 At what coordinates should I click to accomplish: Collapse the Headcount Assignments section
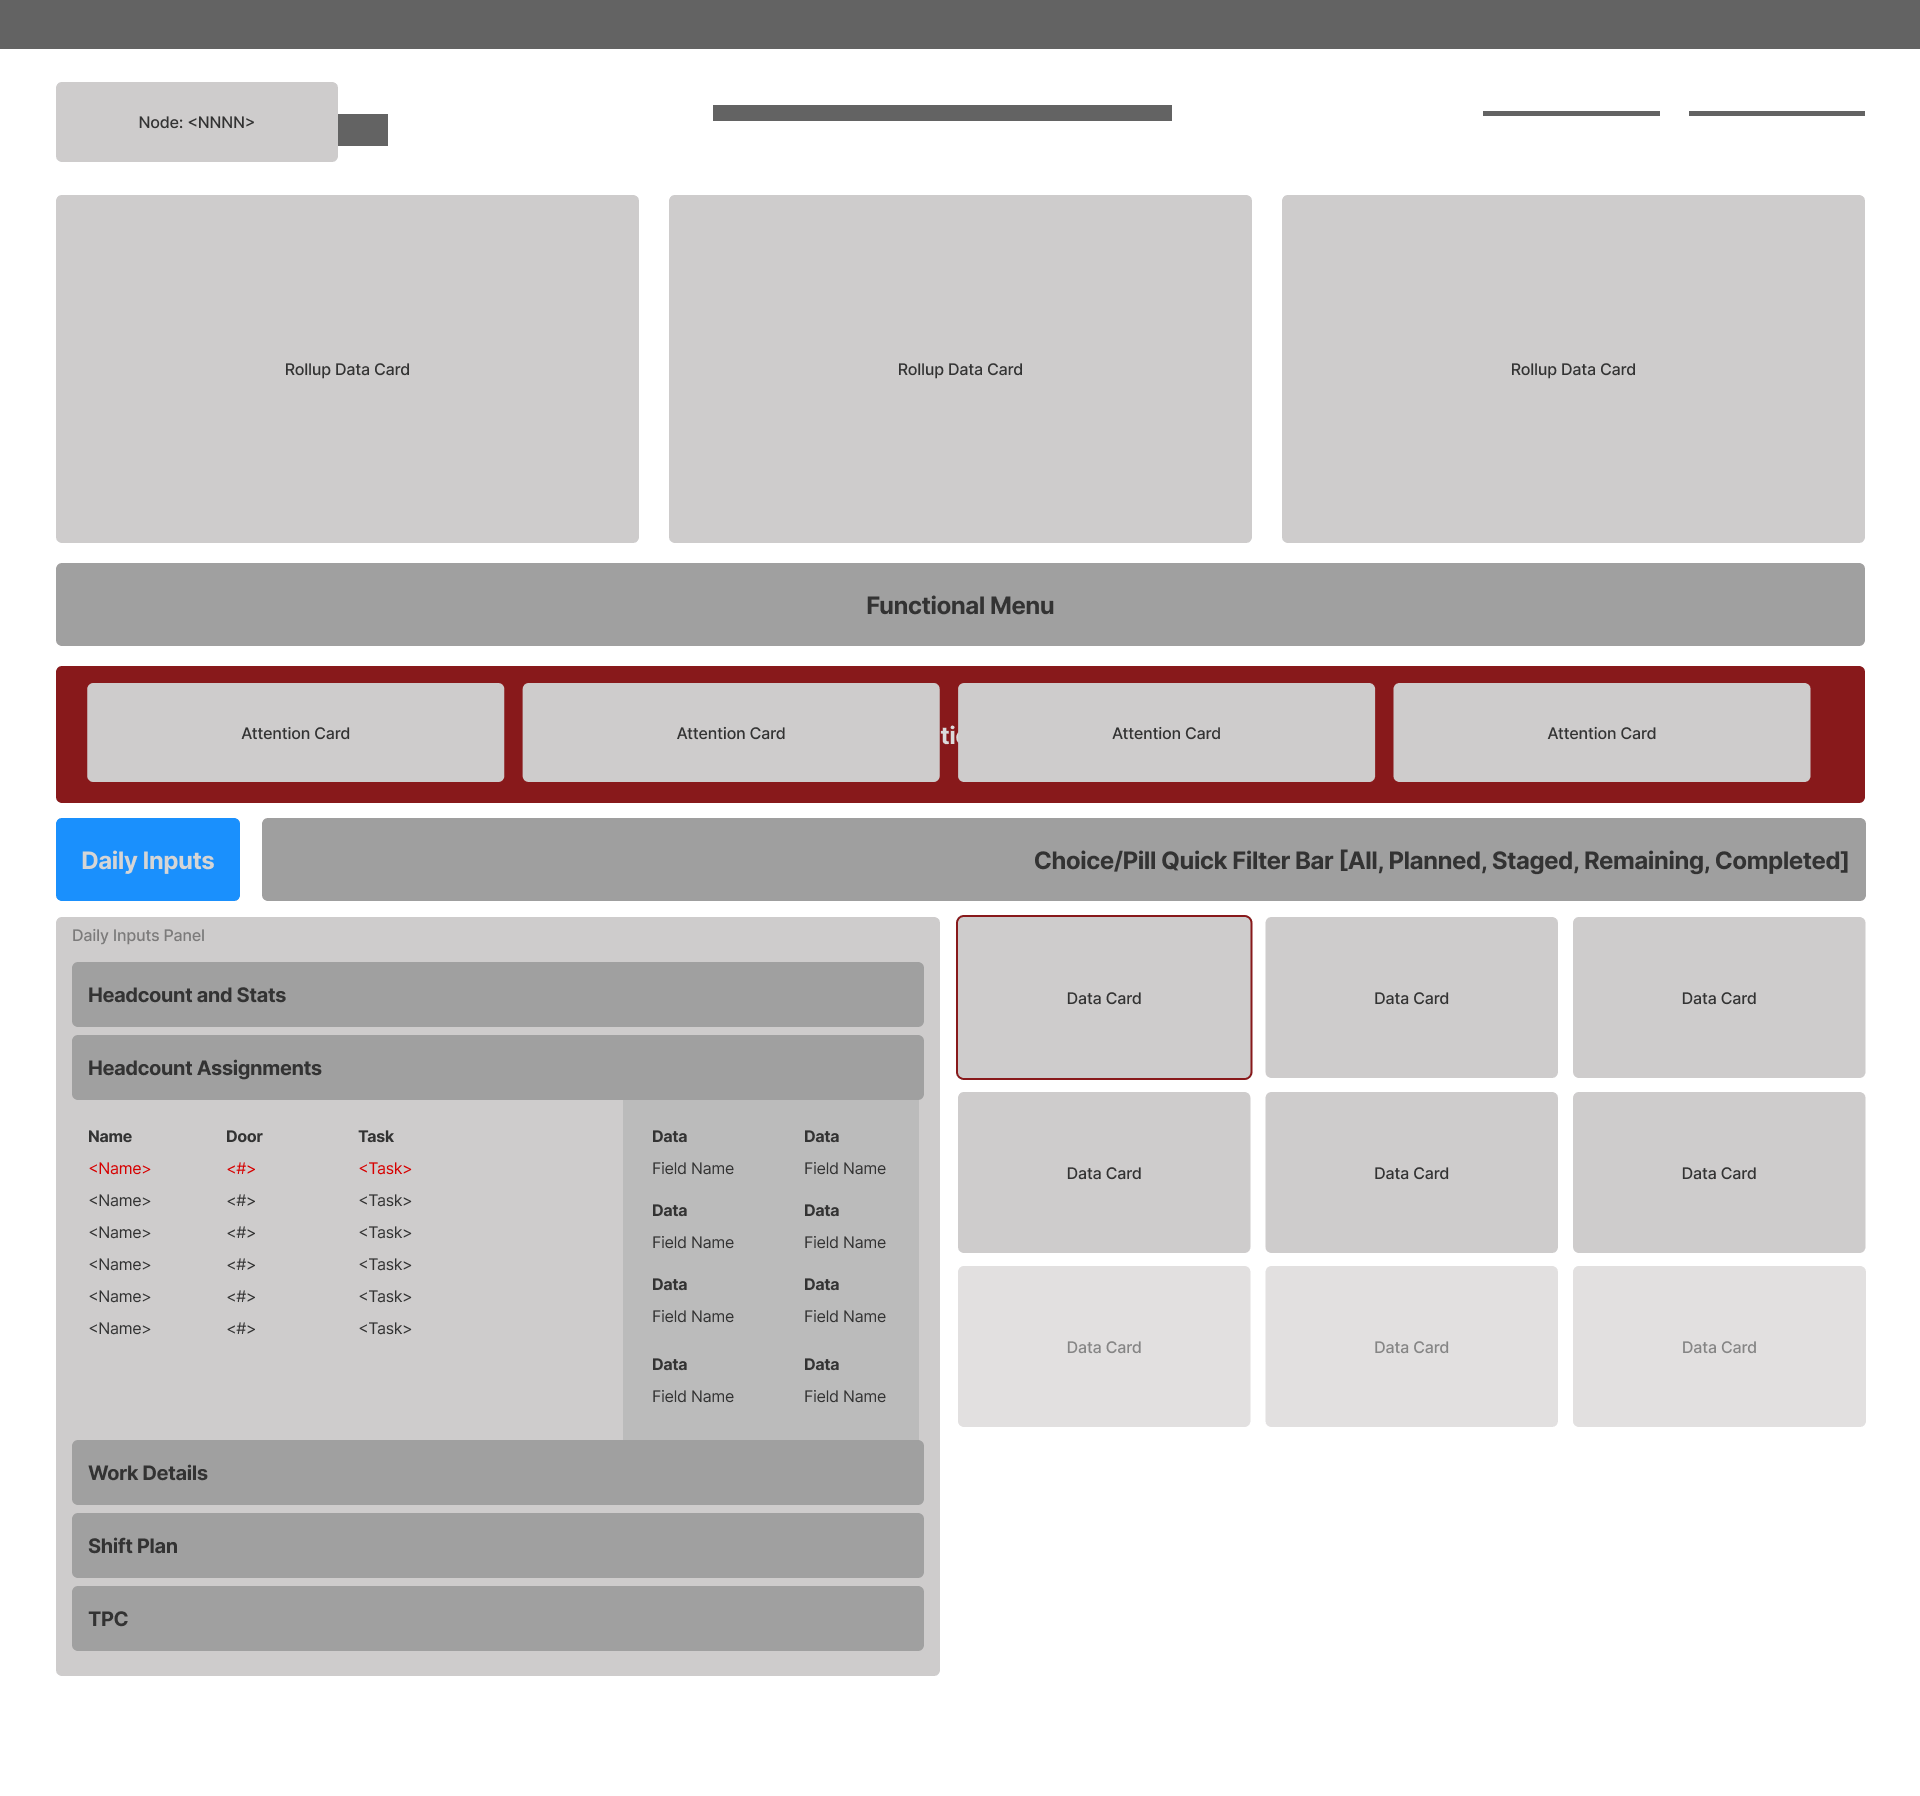coord(497,1067)
